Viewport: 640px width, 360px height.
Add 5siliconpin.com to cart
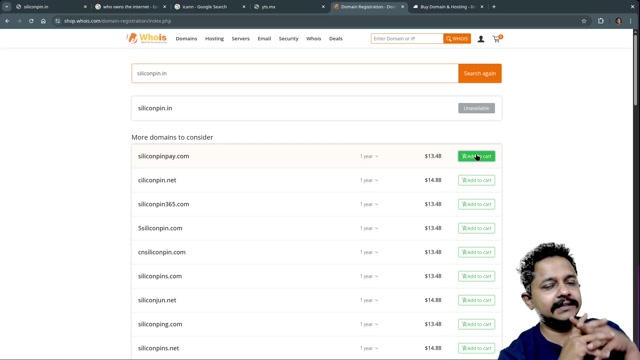476,228
